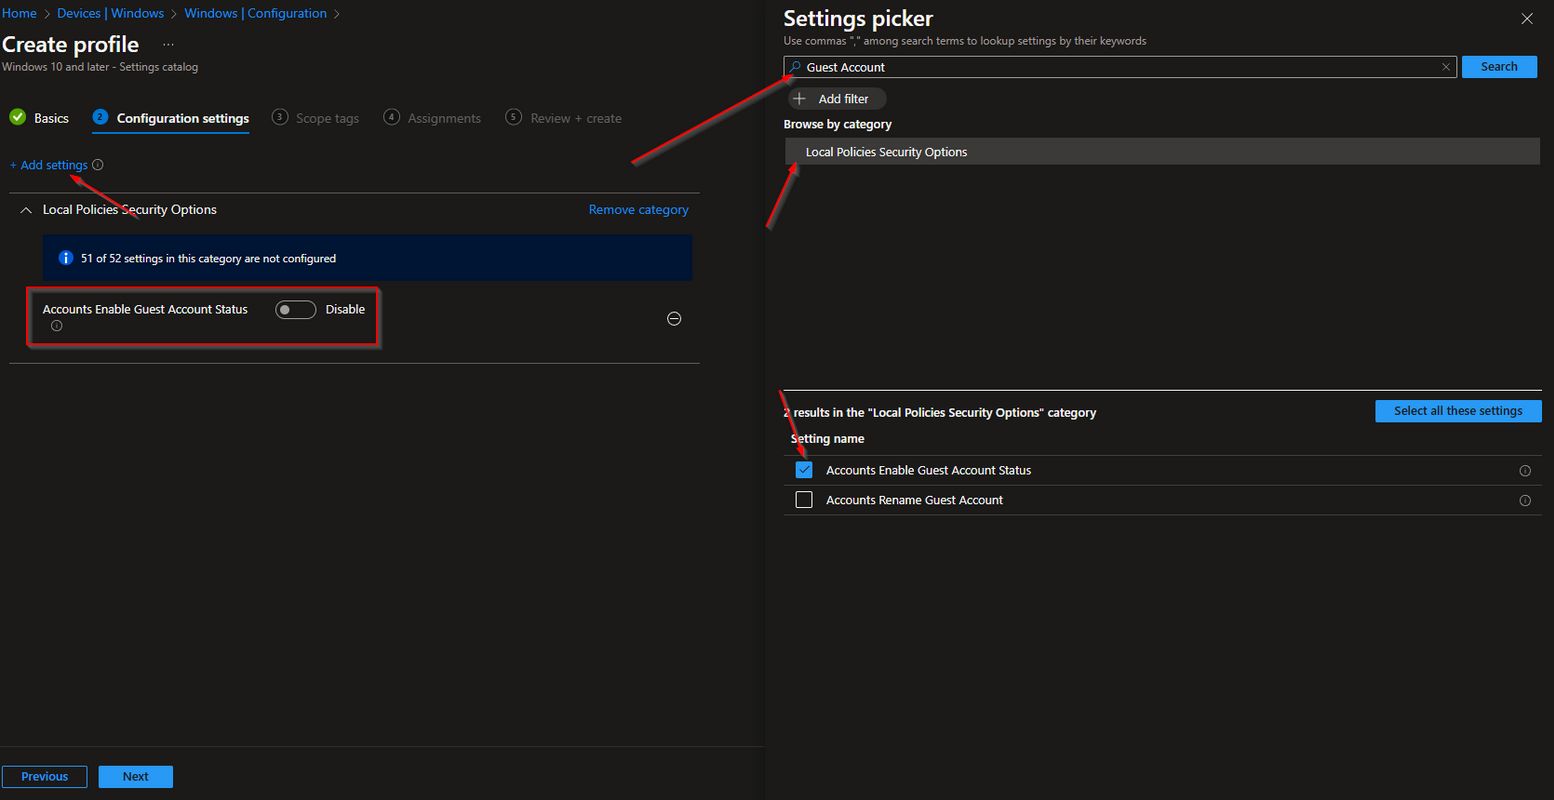1554x800 pixels.
Task: Clear the search box with the X icon
Action: tap(1446, 67)
